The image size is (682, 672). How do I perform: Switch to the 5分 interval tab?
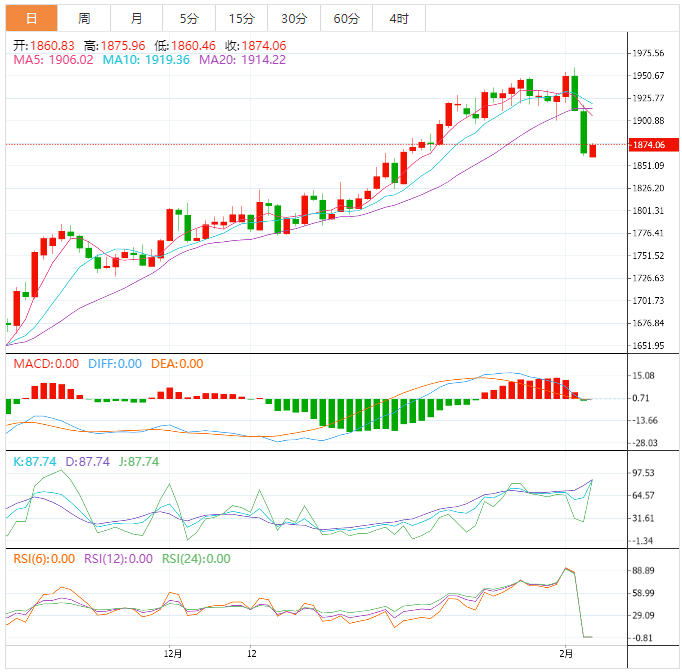point(188,18)
